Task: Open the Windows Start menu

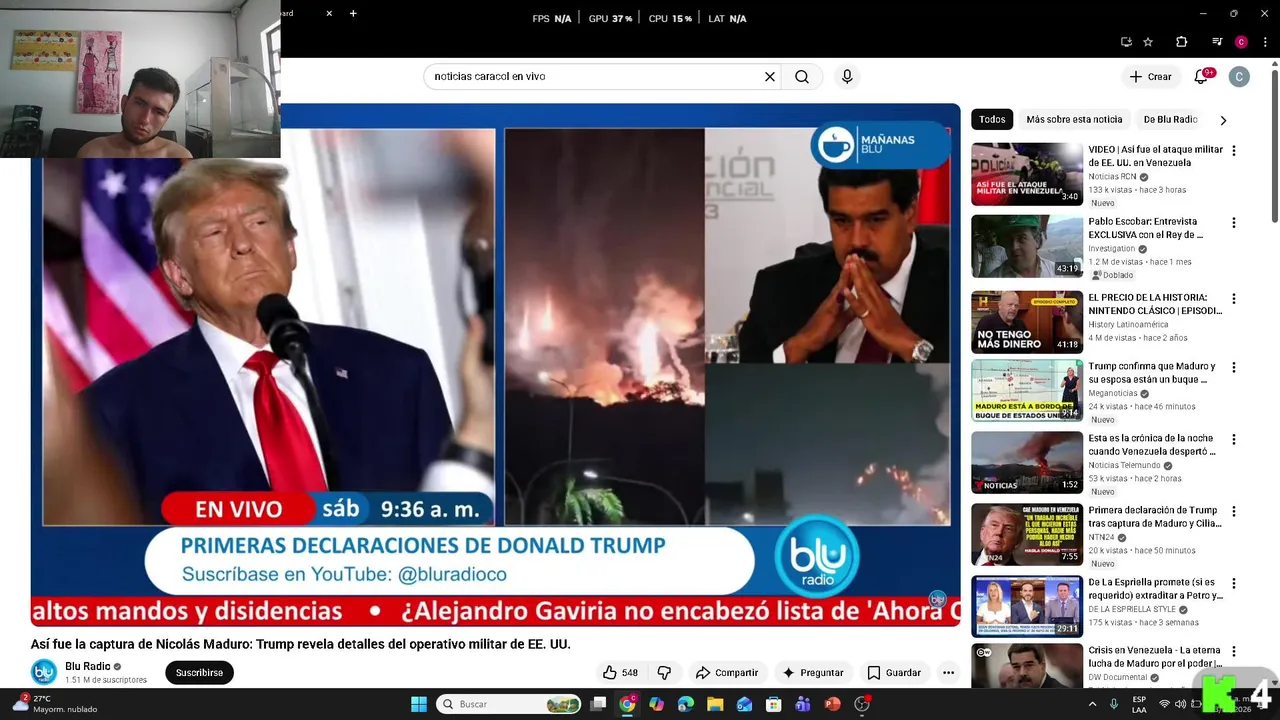Action: click(419, 704)
